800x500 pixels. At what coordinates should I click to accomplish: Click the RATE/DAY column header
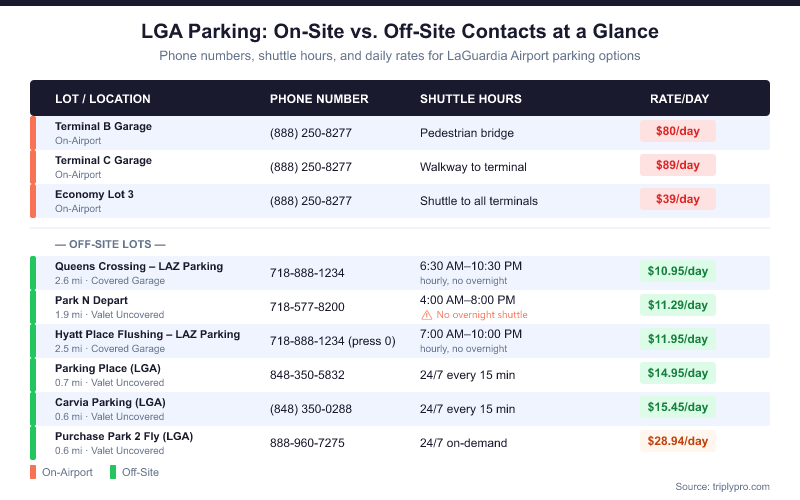tap(680, 99)
